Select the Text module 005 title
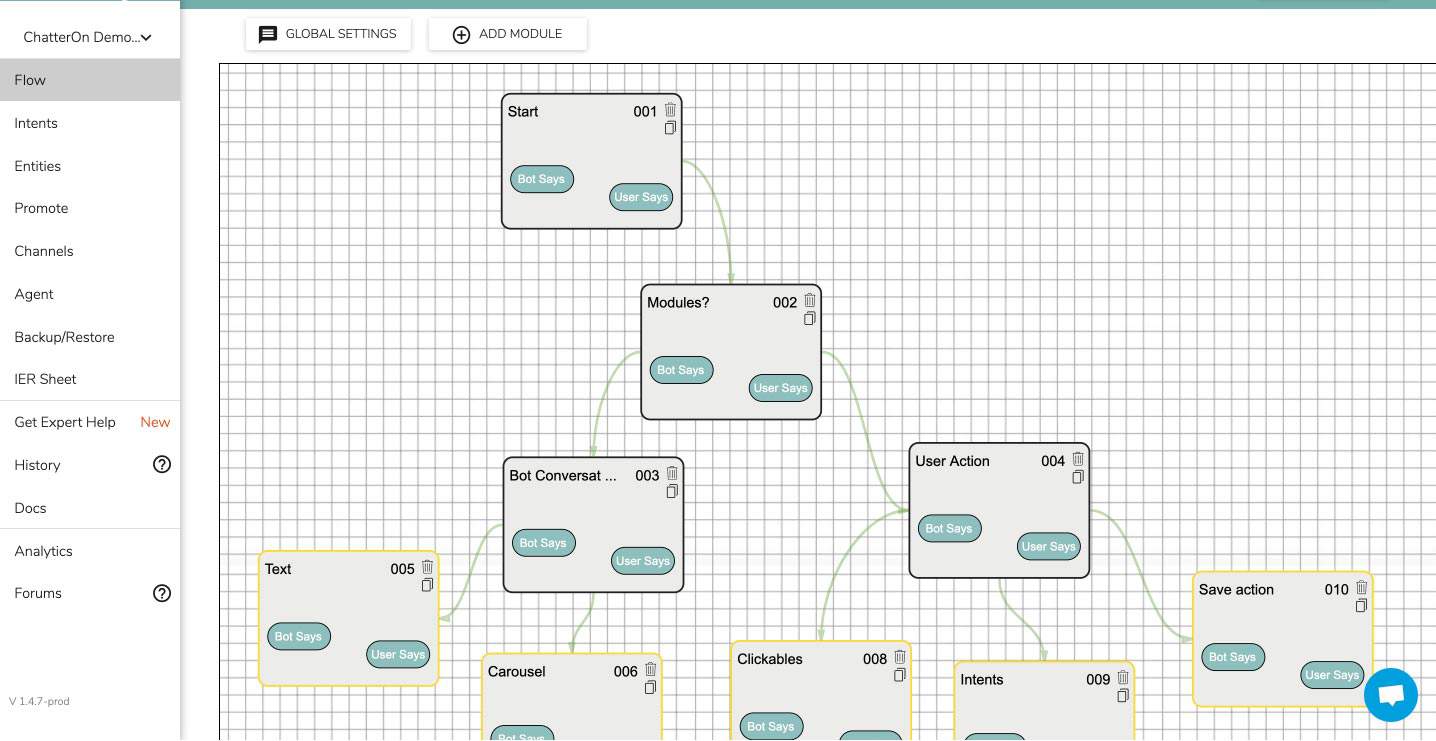Viewport: 1436px width, 741px height. click(278, 569)
